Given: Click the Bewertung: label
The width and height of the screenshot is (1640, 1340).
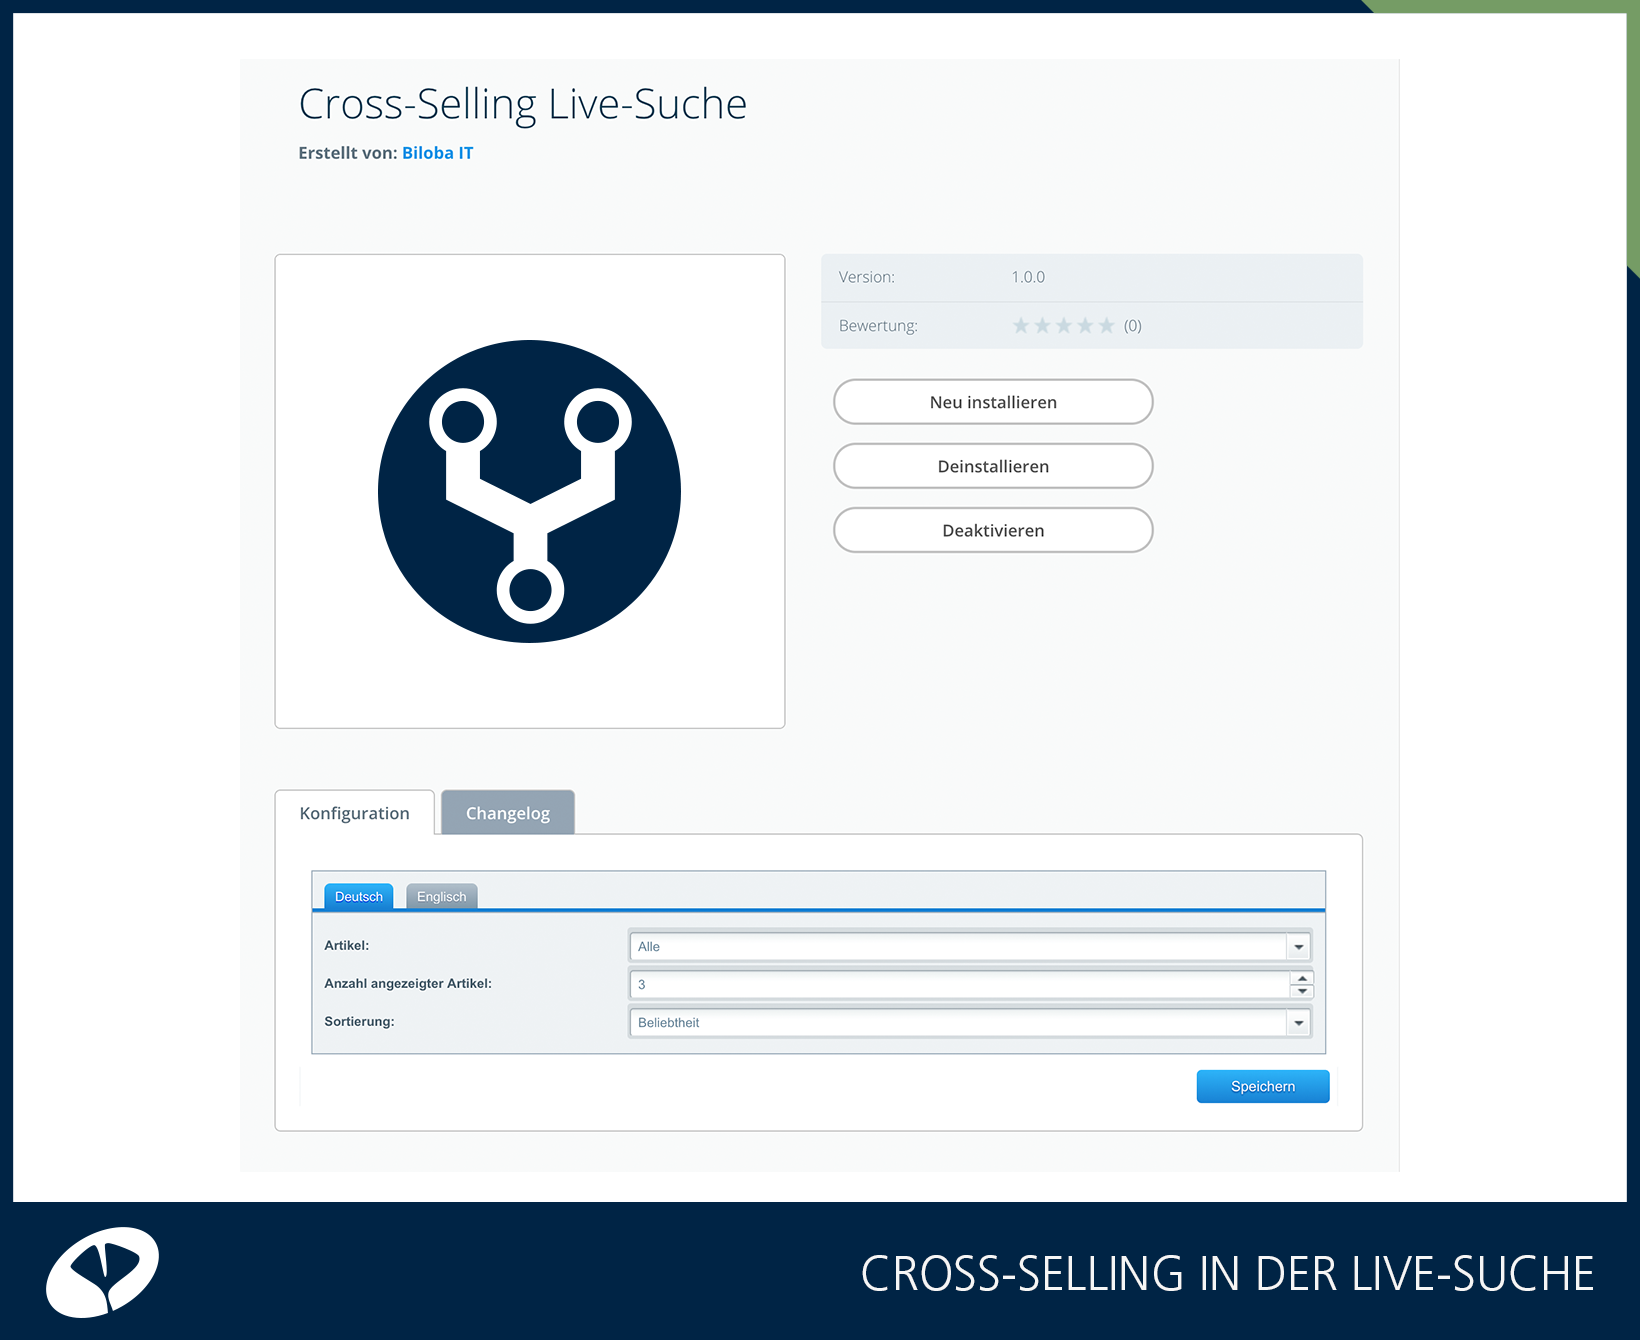Looking at the screenshot, I should (878, 326).
